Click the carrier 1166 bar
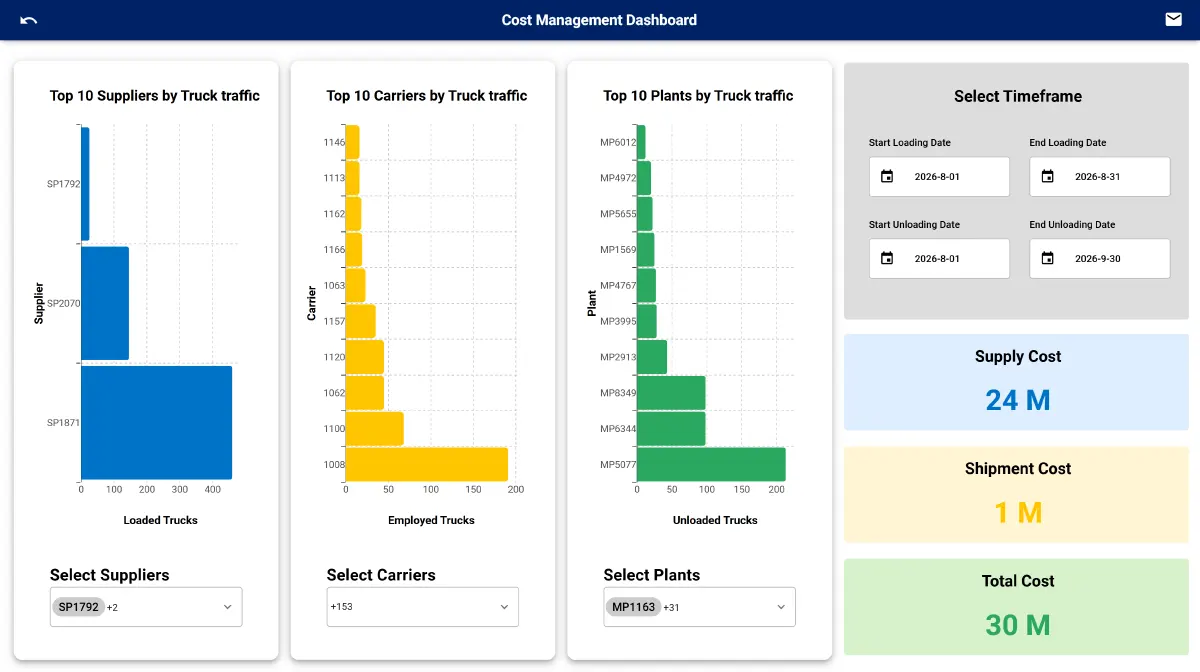This screenshot has width=1200, height=672. [354, 250]
